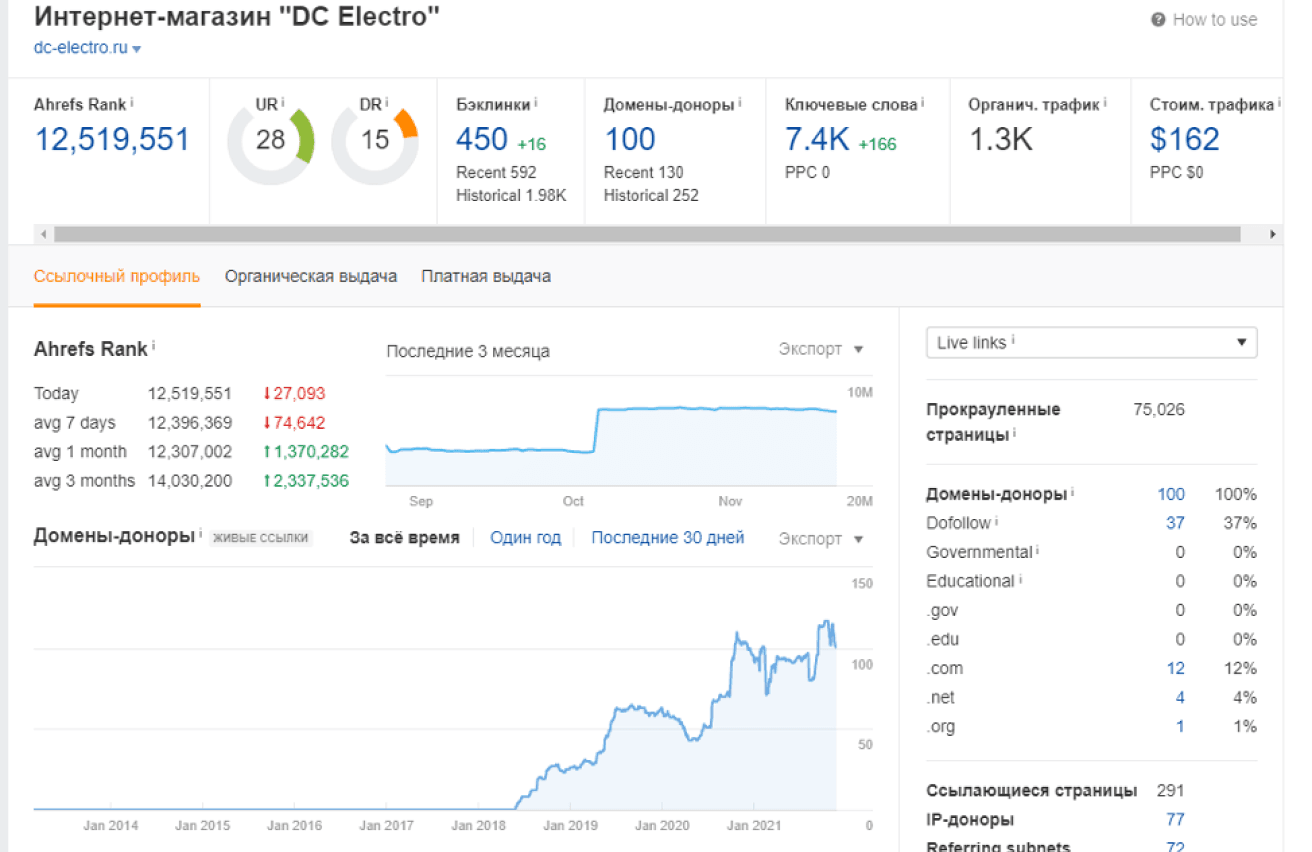Click the avg 1 month rank row
Screen dimensions: 1312x852
pyautogui.click(x=192, y=452)
